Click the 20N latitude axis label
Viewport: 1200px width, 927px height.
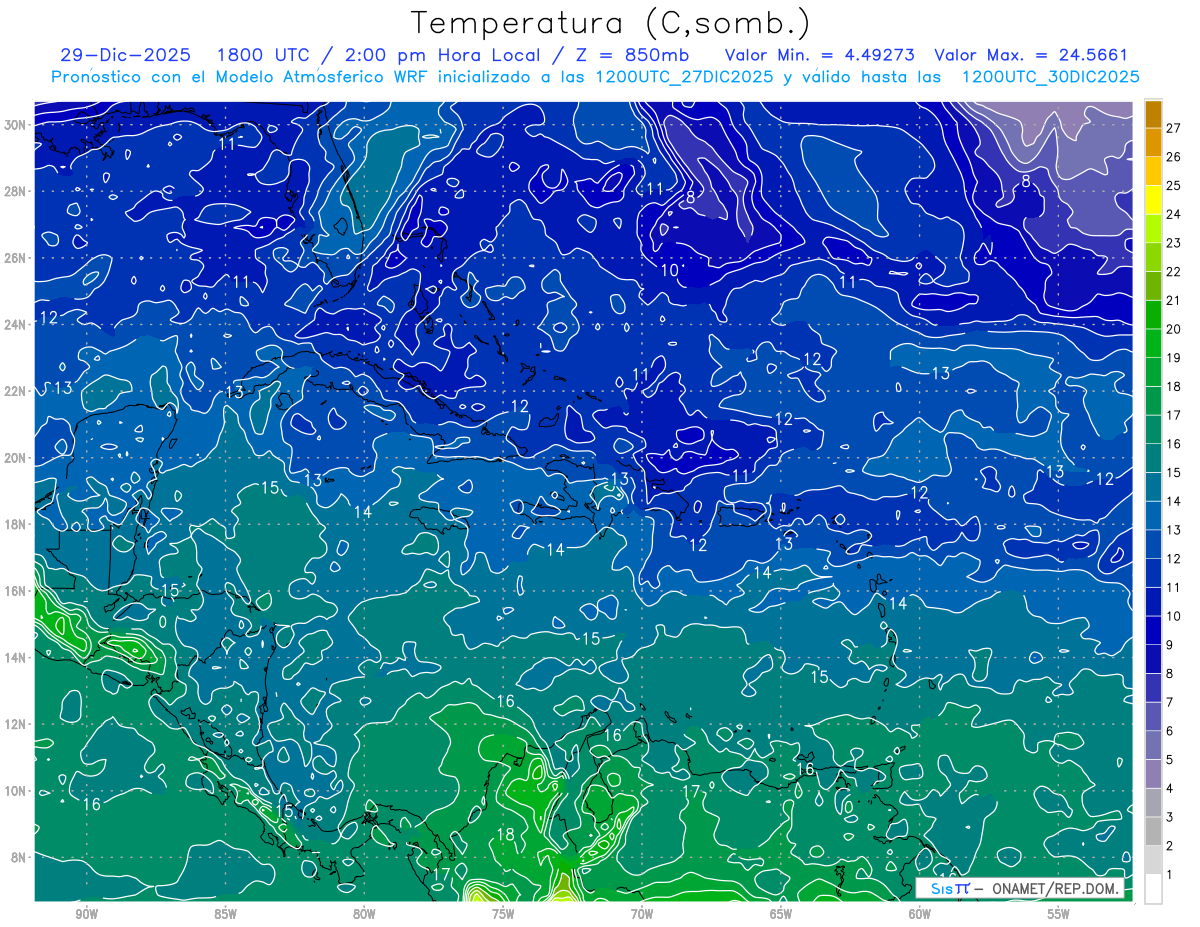17,458
